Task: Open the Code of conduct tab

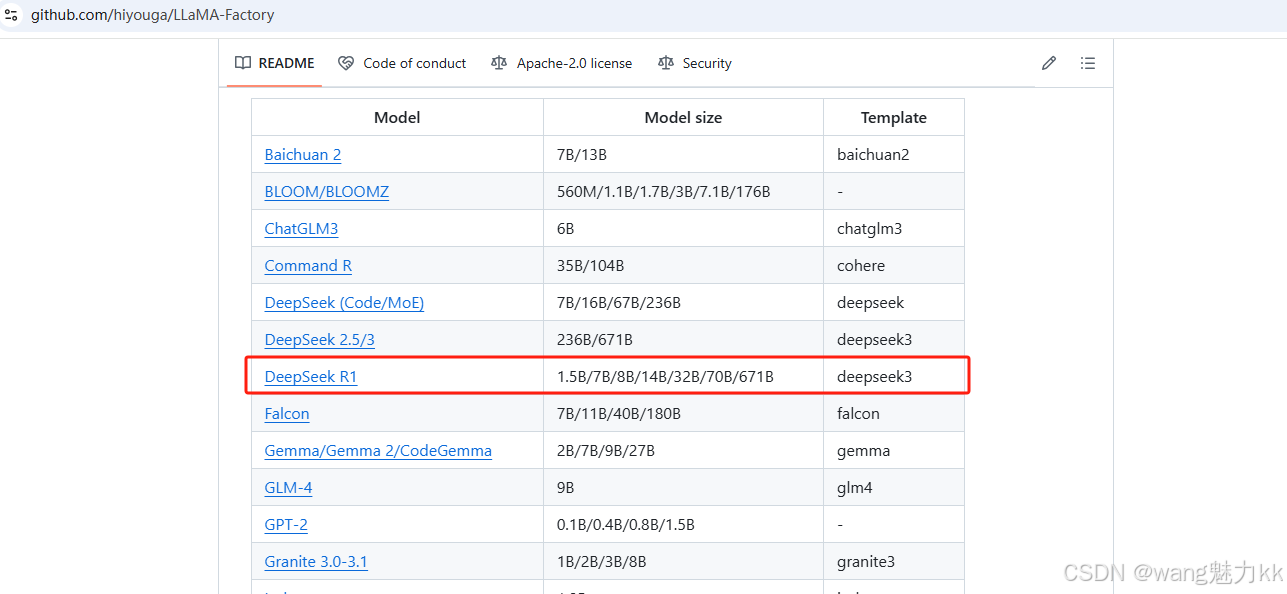Action: 402,63
